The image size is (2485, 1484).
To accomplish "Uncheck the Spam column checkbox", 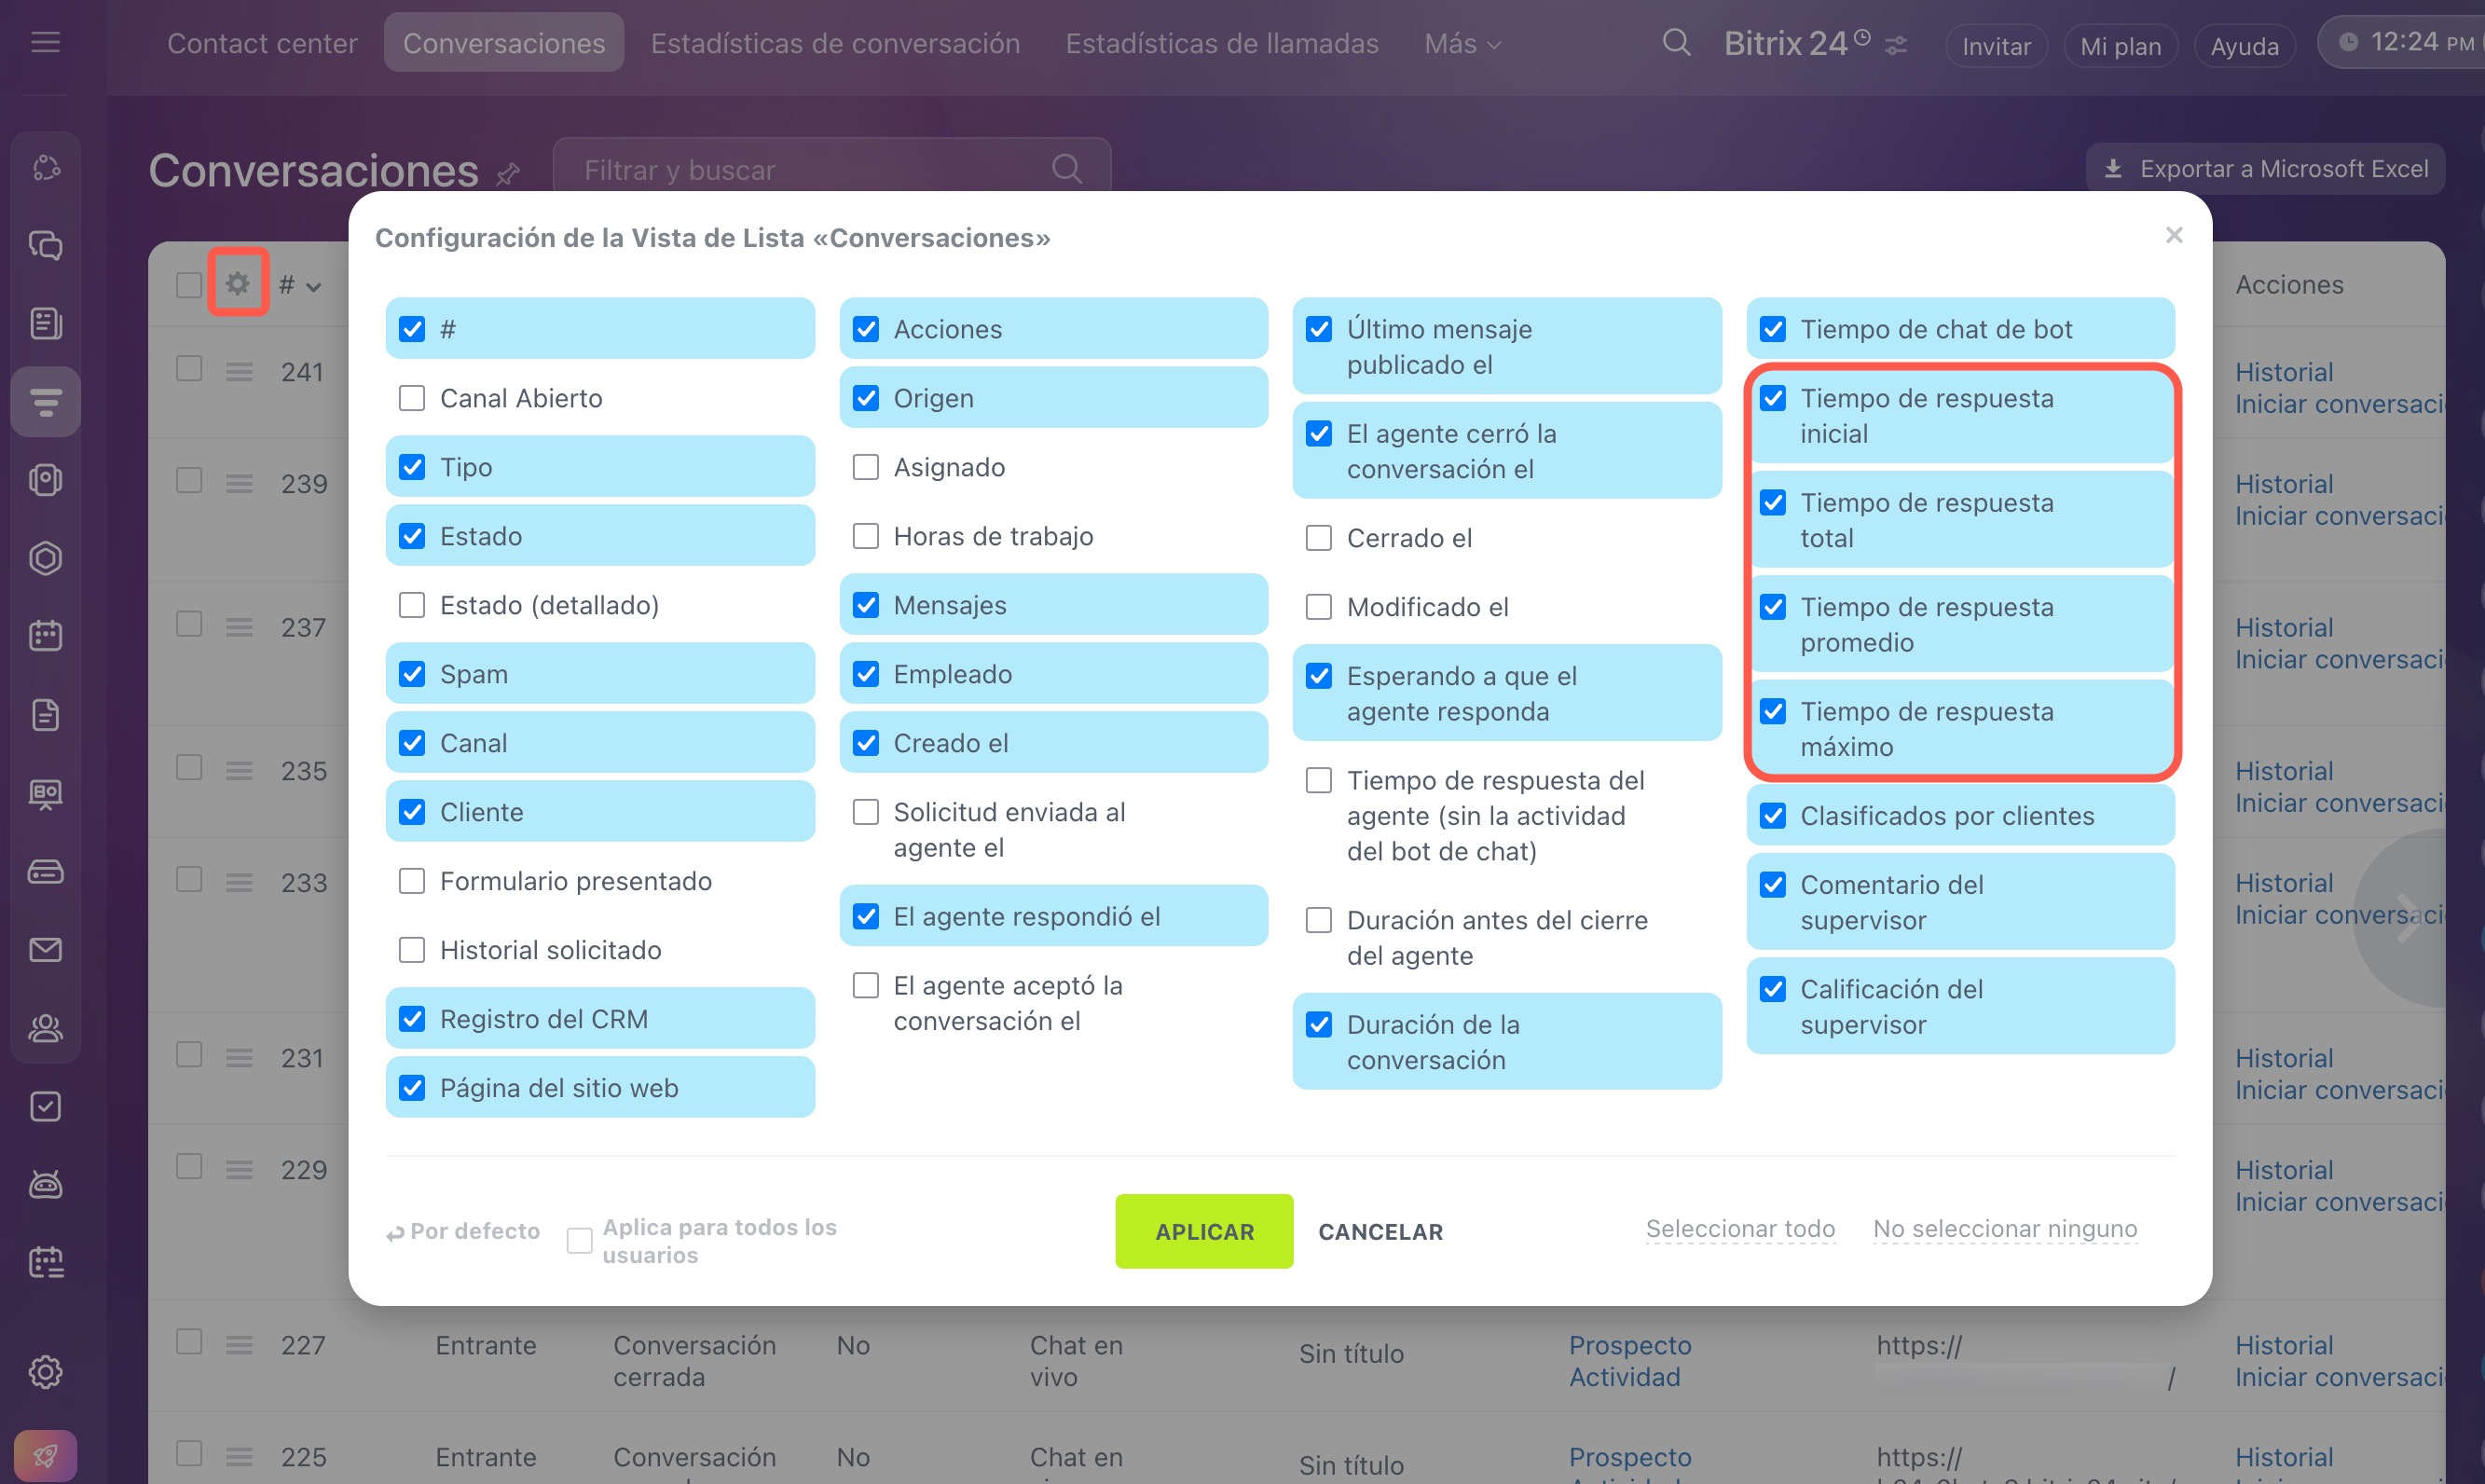I will [x=412, y=674].
